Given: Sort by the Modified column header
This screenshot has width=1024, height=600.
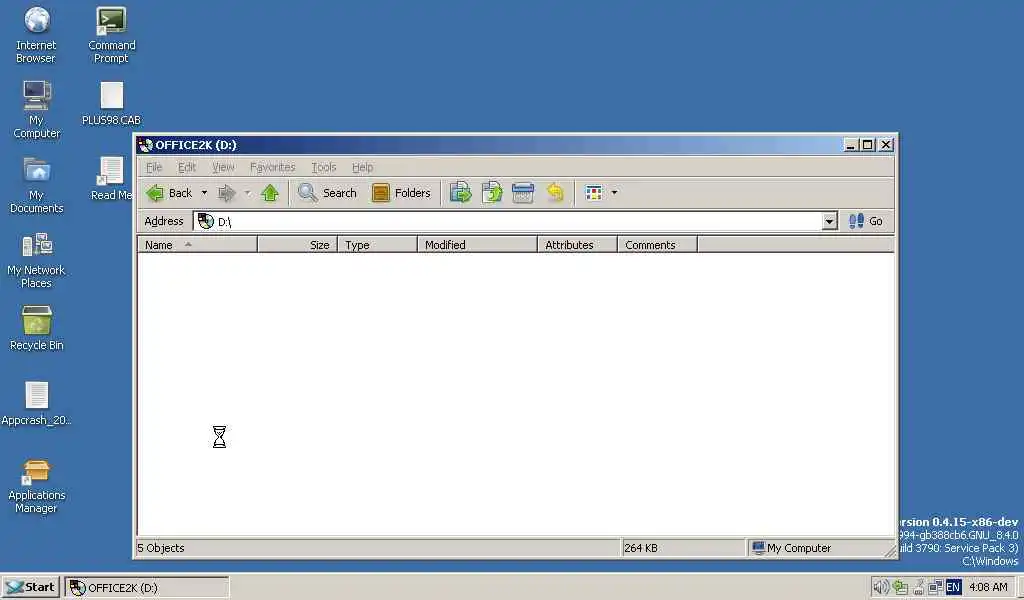Looking at the screenshot, I should 477,245.
